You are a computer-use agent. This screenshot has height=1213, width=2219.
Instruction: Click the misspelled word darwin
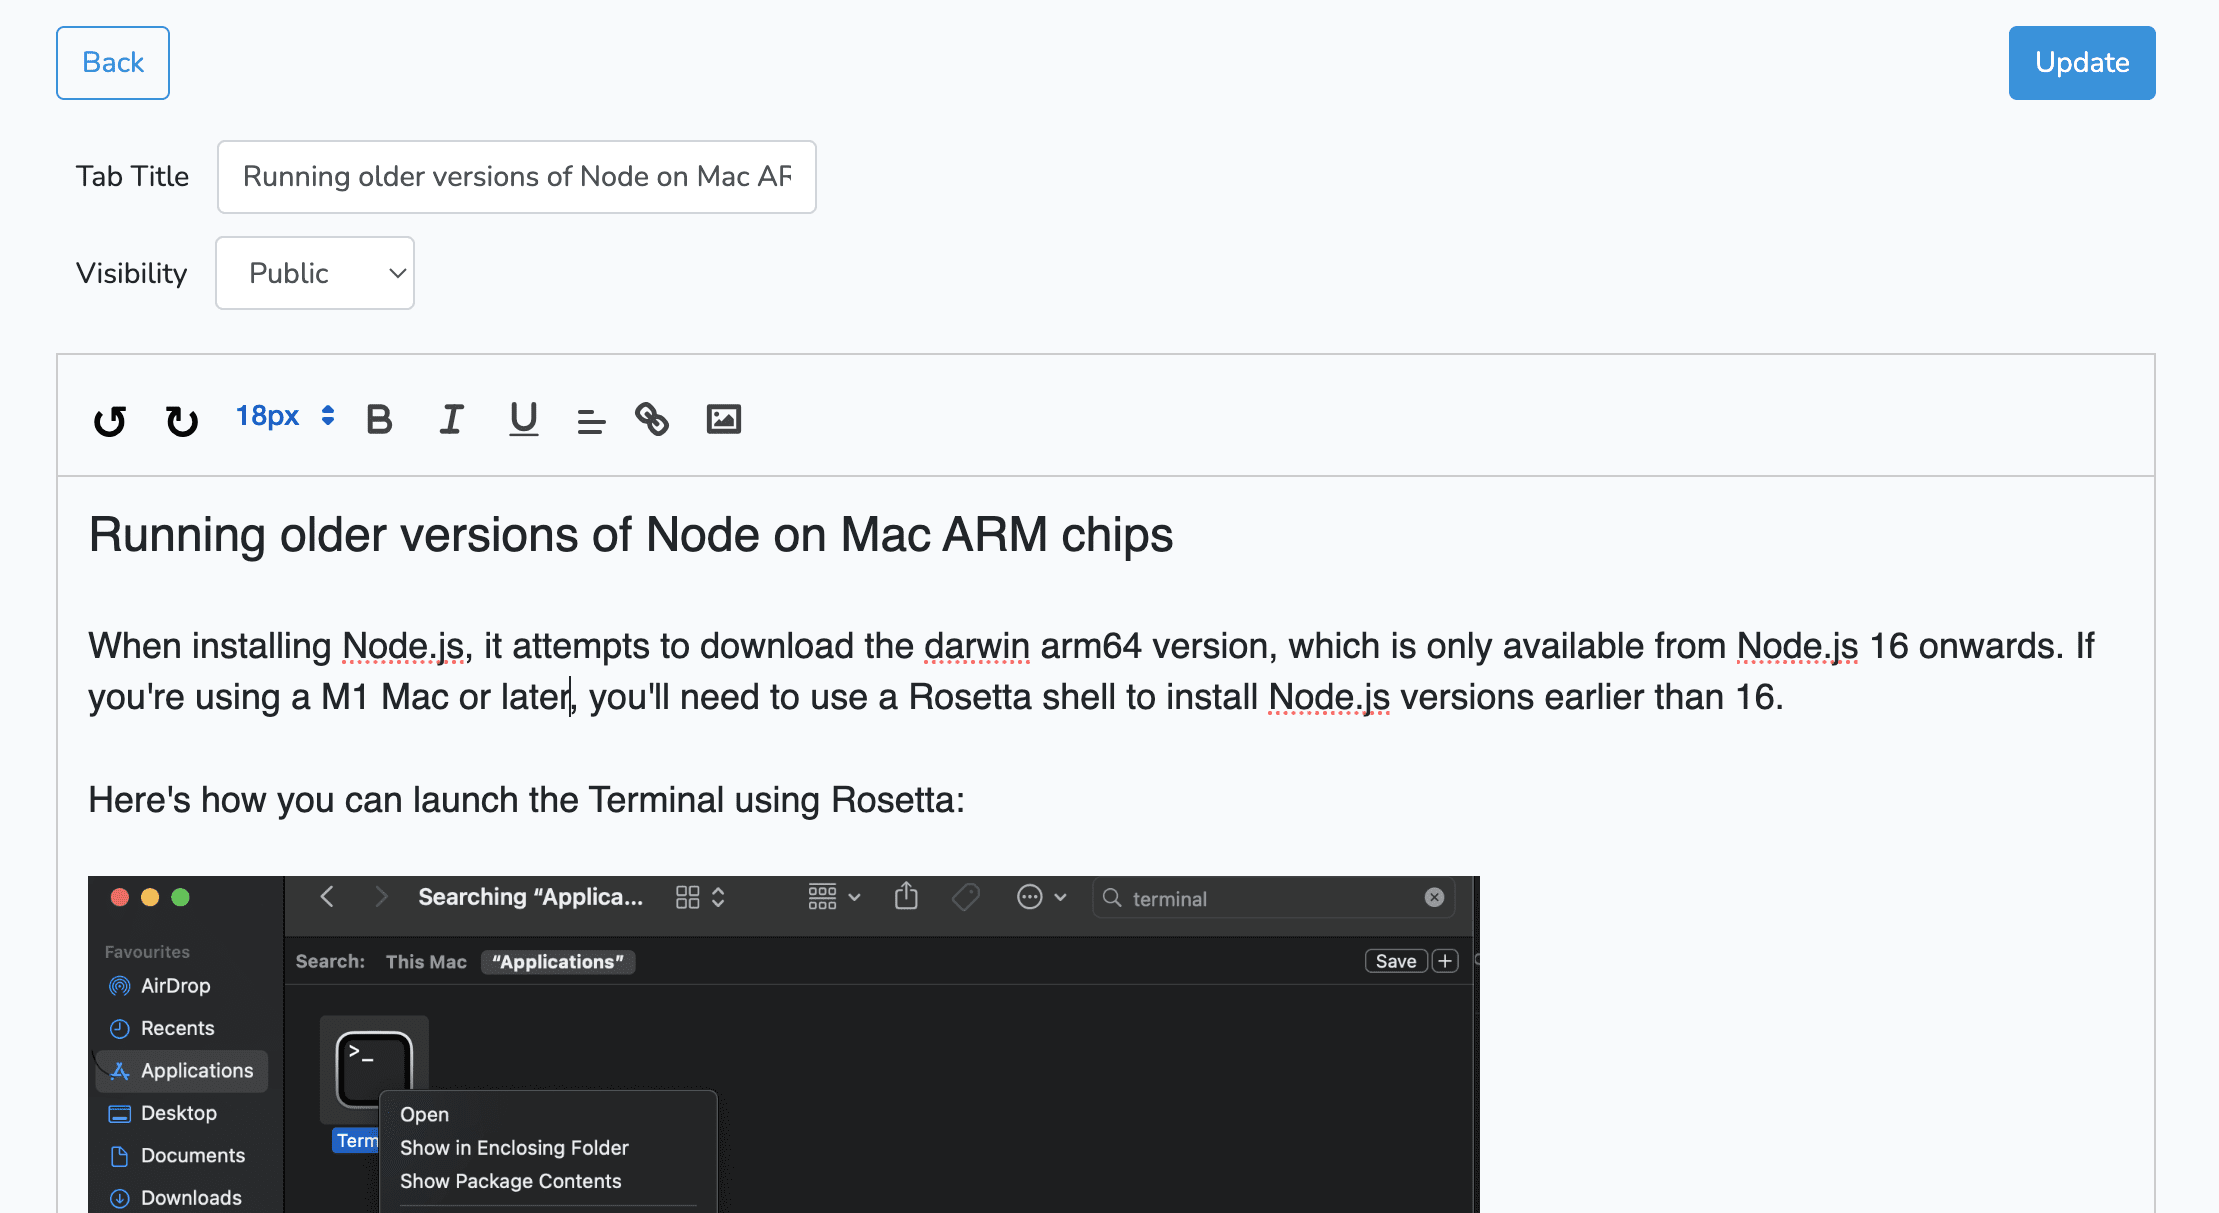[x=976, y=646]
